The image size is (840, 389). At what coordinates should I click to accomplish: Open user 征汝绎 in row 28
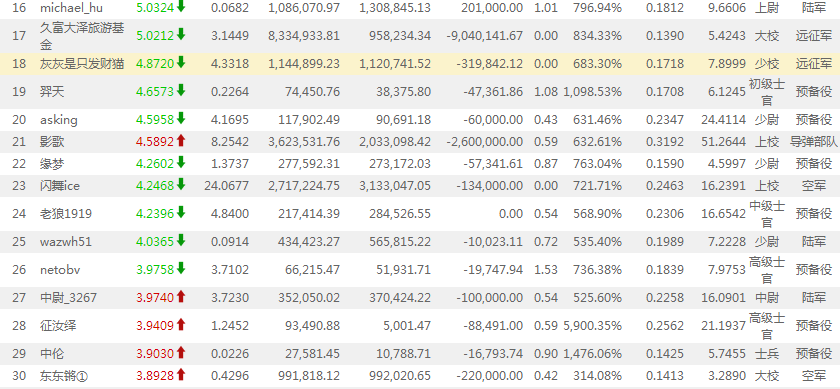coord(58,325)
